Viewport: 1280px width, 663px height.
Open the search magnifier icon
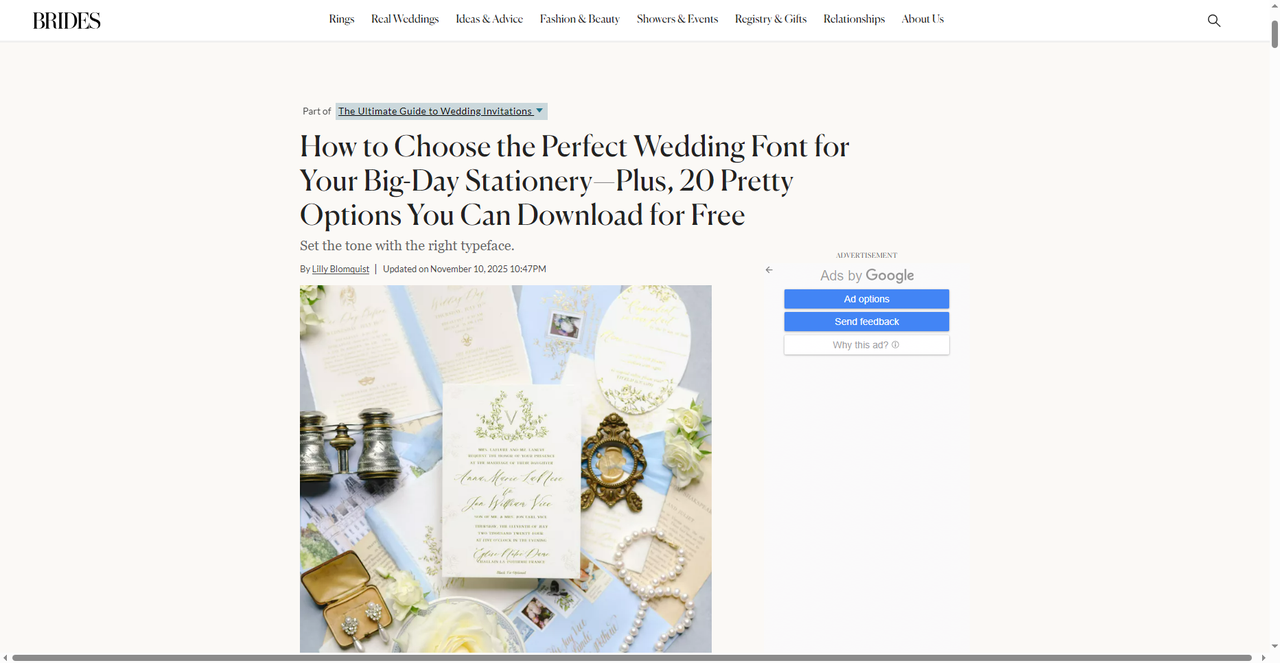click(x=1214, y=20)
